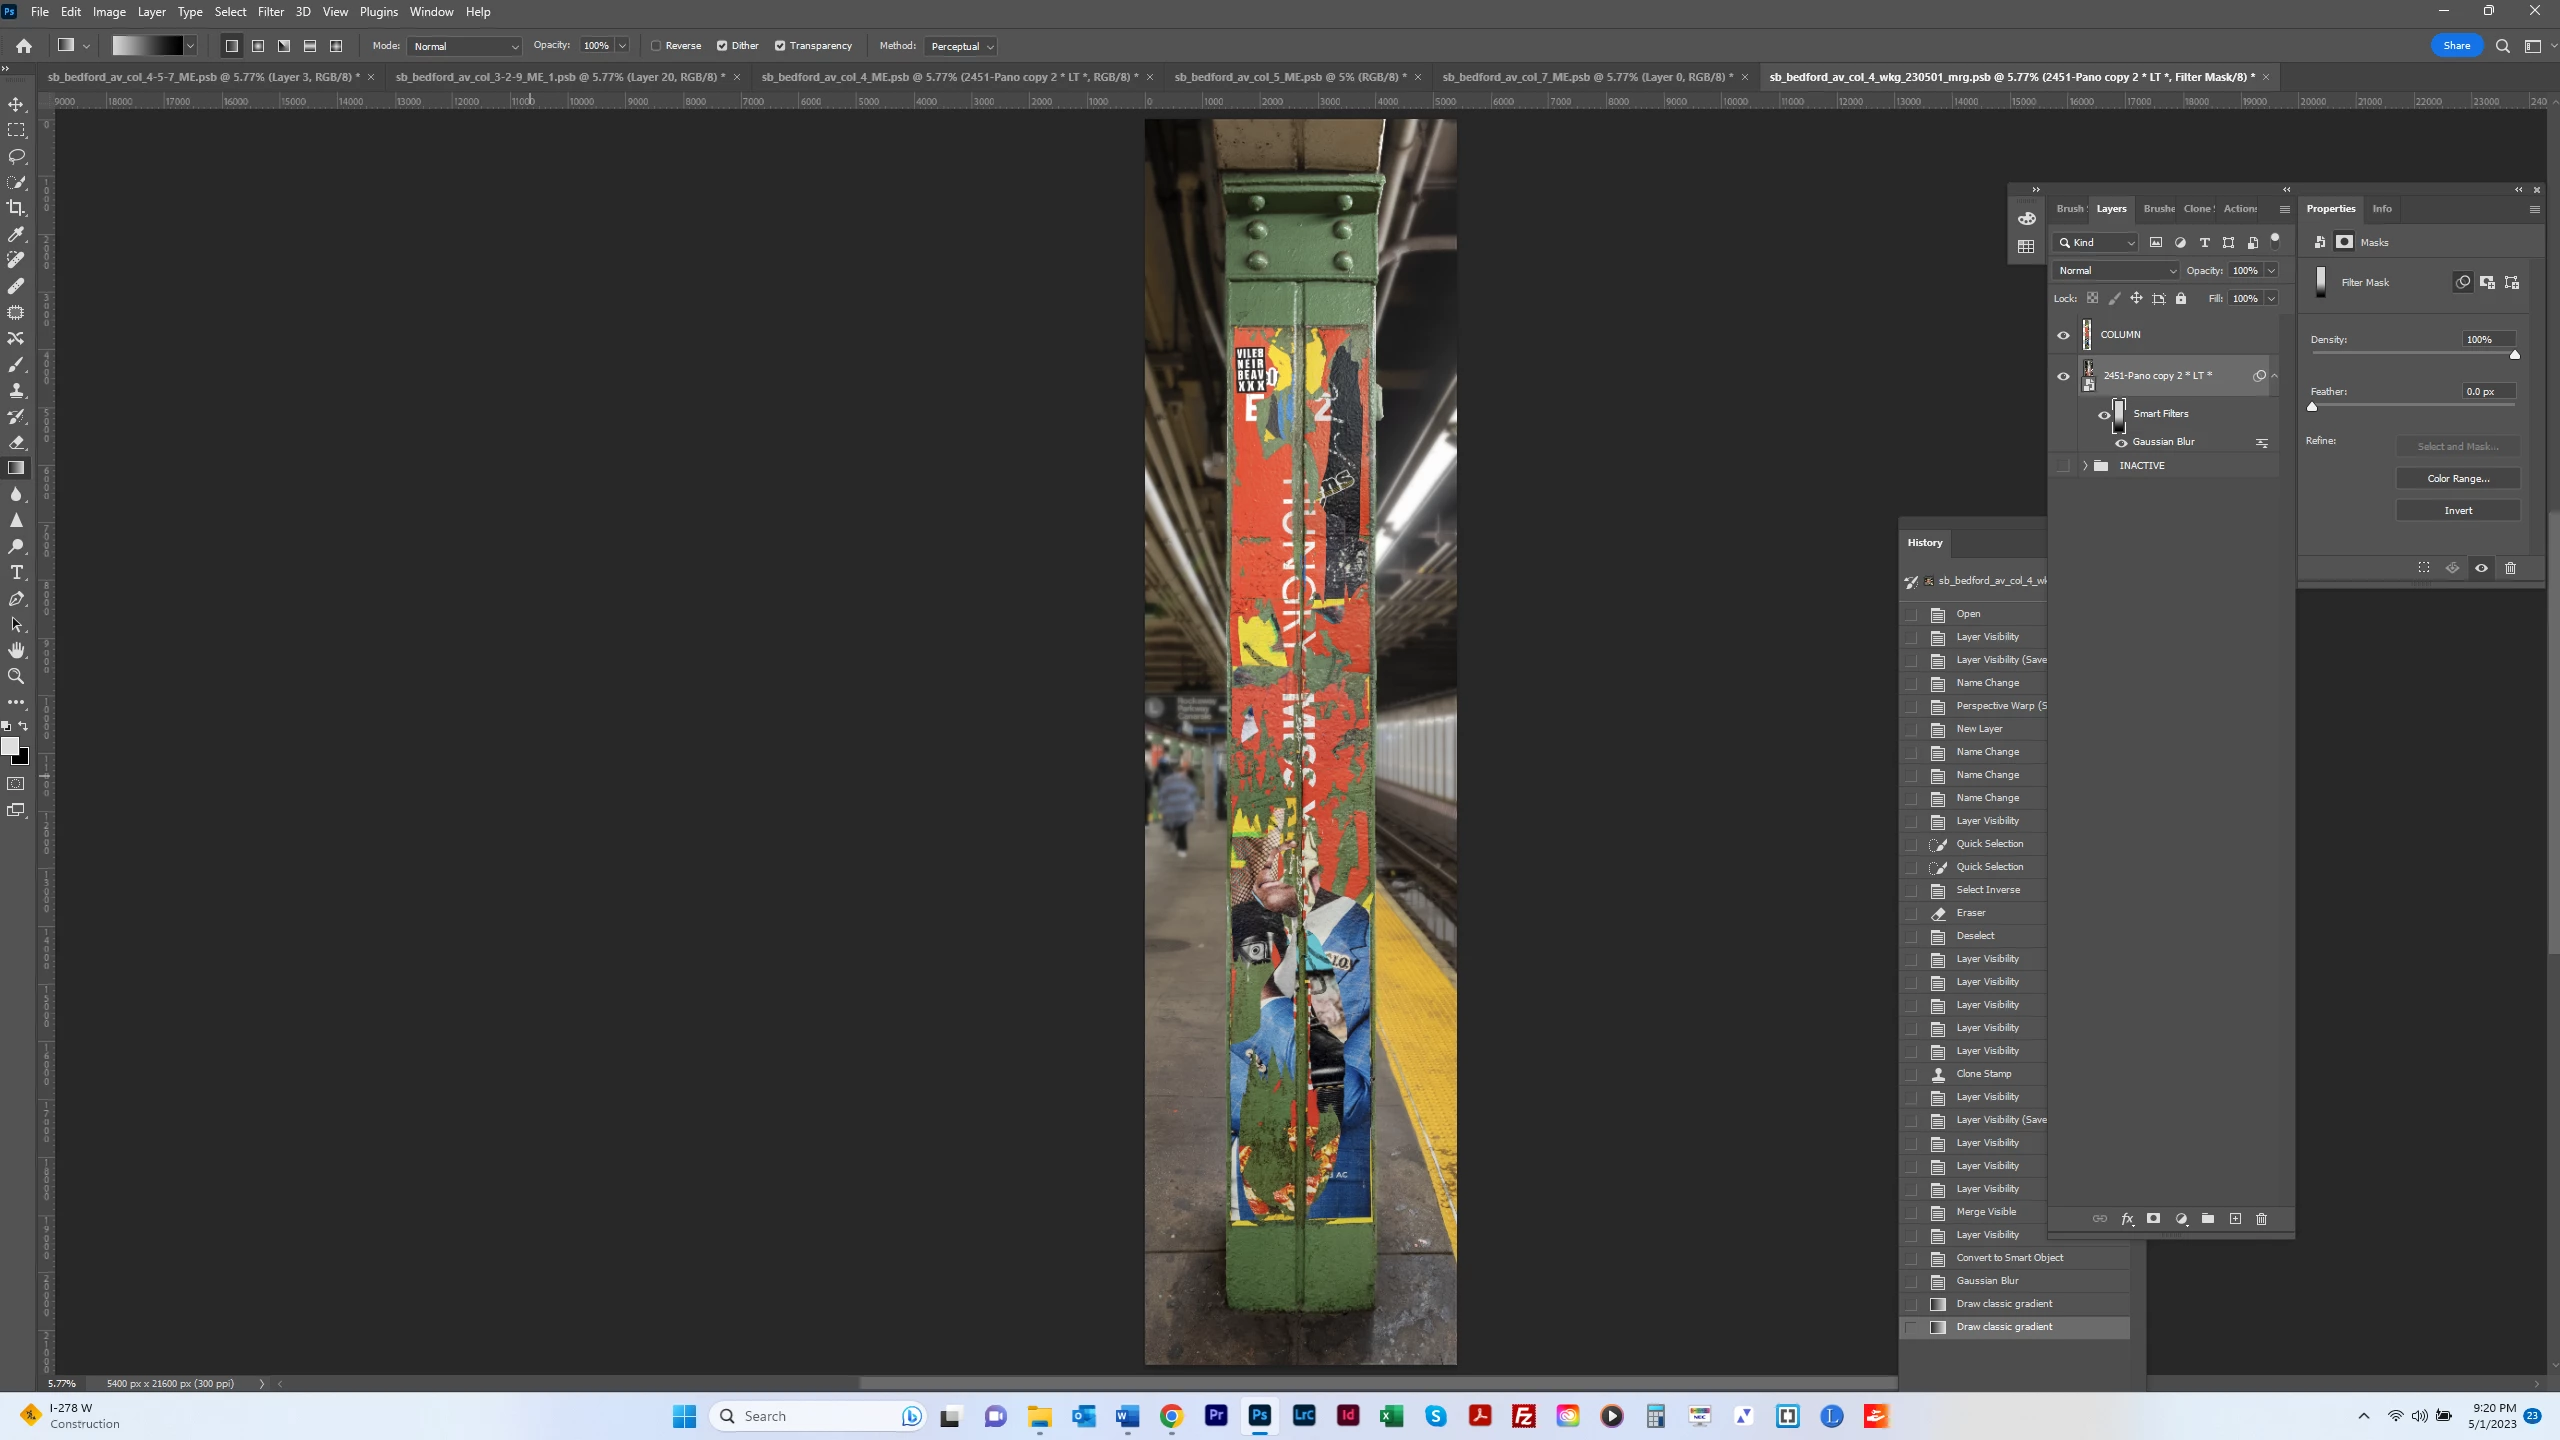This screenshot has height=1440, width=2560.
Task: Open the Filter menu
Action: 270,12
